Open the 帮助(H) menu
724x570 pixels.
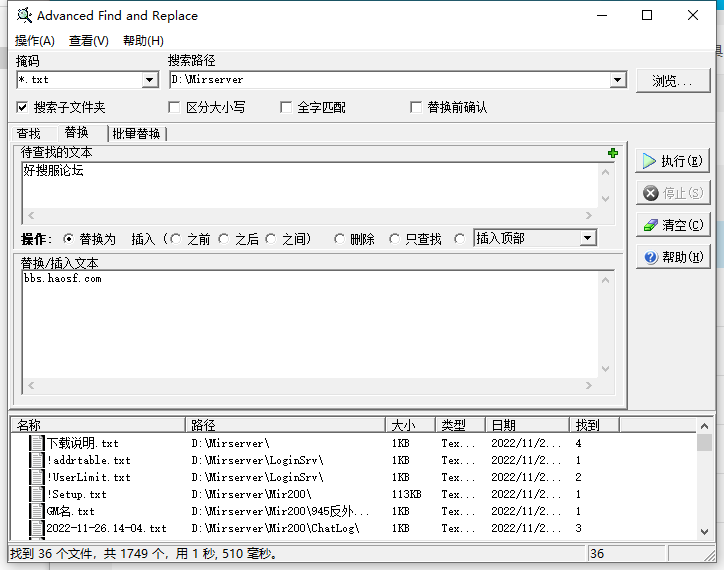point(143,41)
